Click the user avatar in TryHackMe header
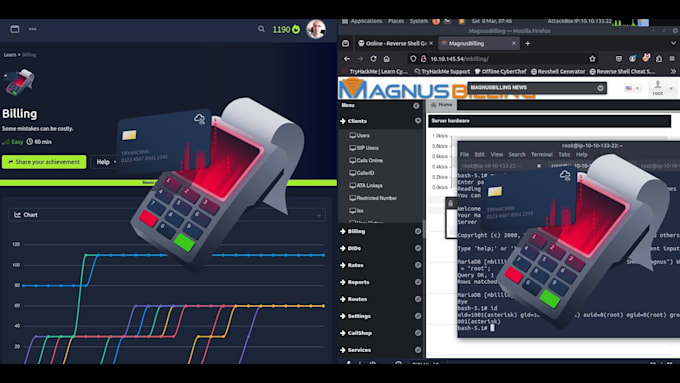Viewport: 680px width, 383px height. pyautogui.click(x=316, y=29)
